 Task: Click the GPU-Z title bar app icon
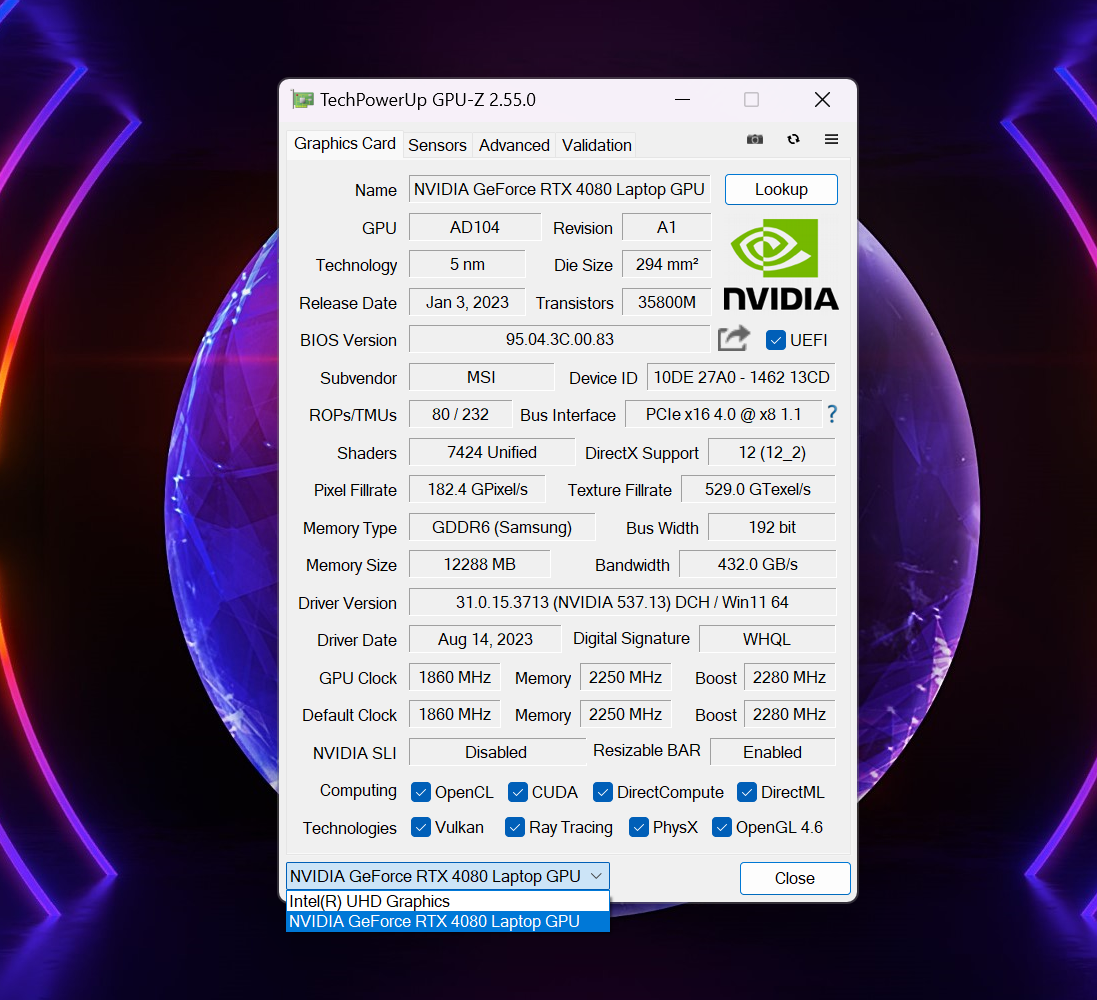pyautogui.click(x=303, y=99)
